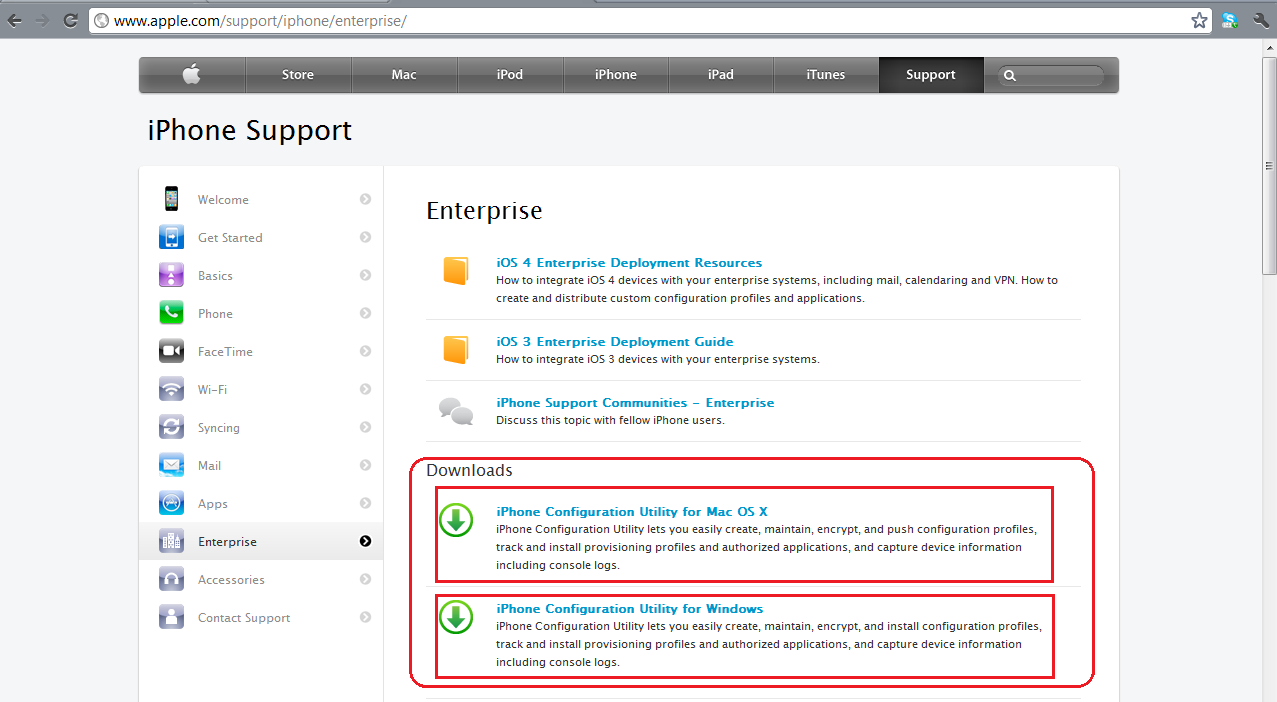Open the Store tab
This screenshot has width=1277, height=702.
point(298,75)
